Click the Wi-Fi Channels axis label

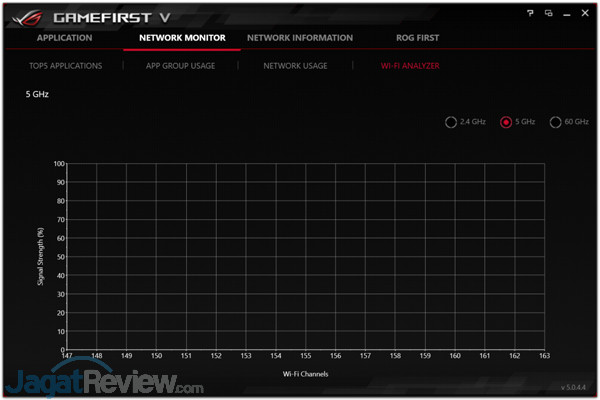tap(305, 374)
